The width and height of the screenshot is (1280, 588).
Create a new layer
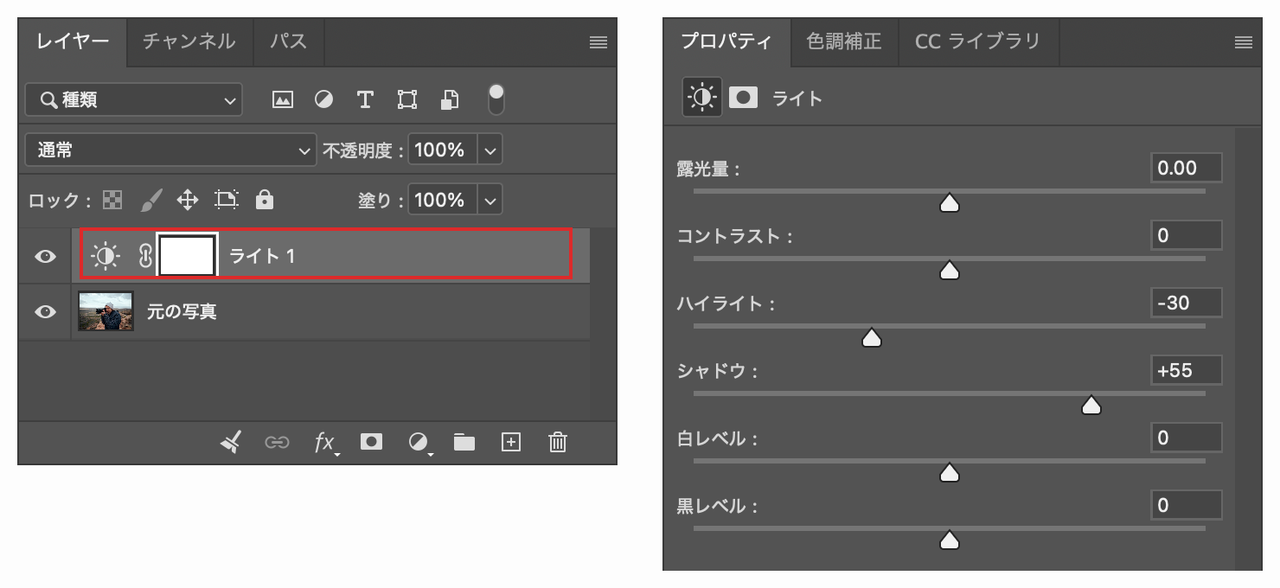tap(511, 442)
